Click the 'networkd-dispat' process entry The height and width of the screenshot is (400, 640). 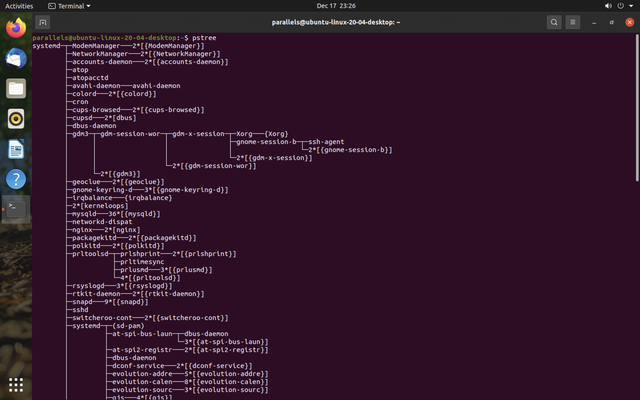pos(102,222)
